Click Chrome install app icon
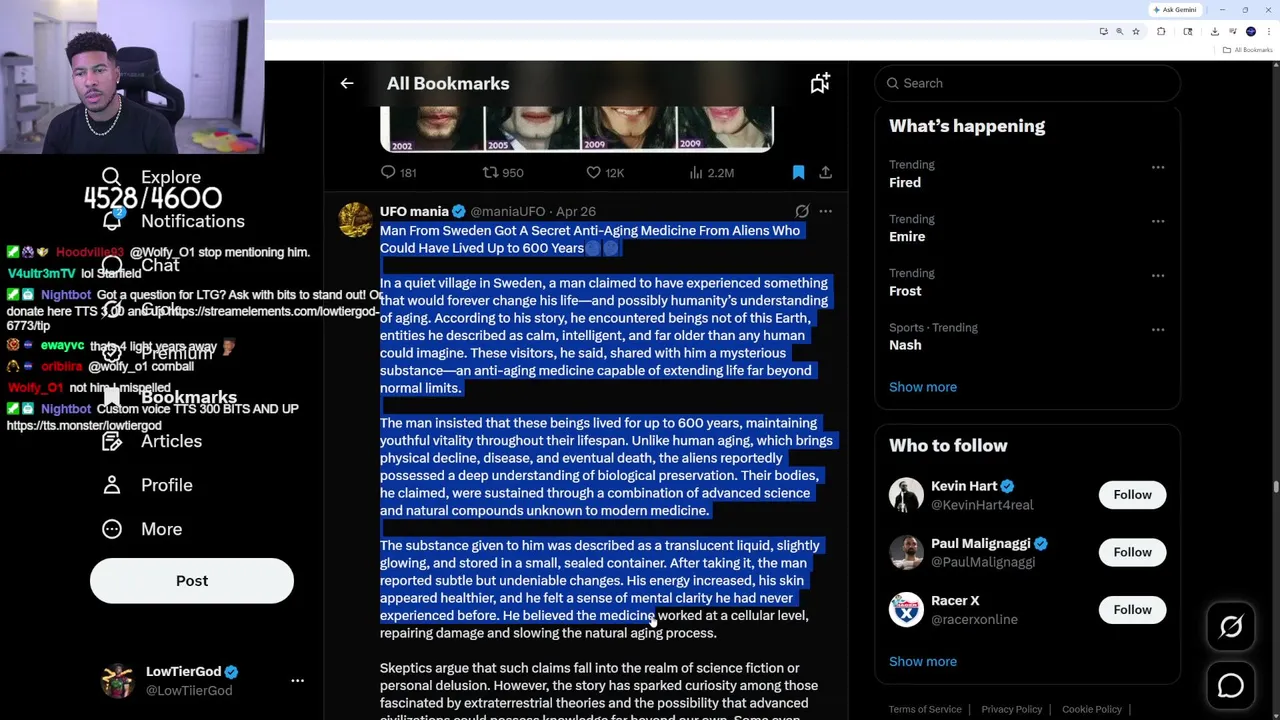1280x720 pixels. pyautogui.click(x=1103, y=32)
